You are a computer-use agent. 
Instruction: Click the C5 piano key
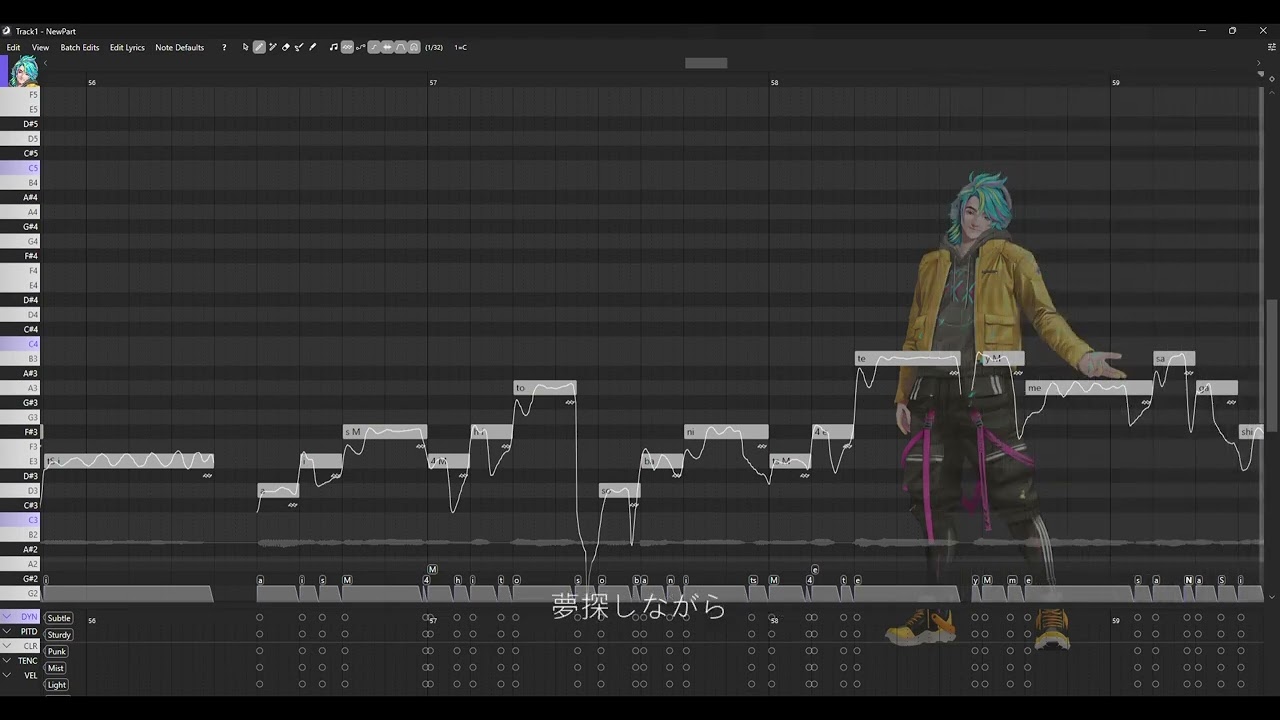20,168
